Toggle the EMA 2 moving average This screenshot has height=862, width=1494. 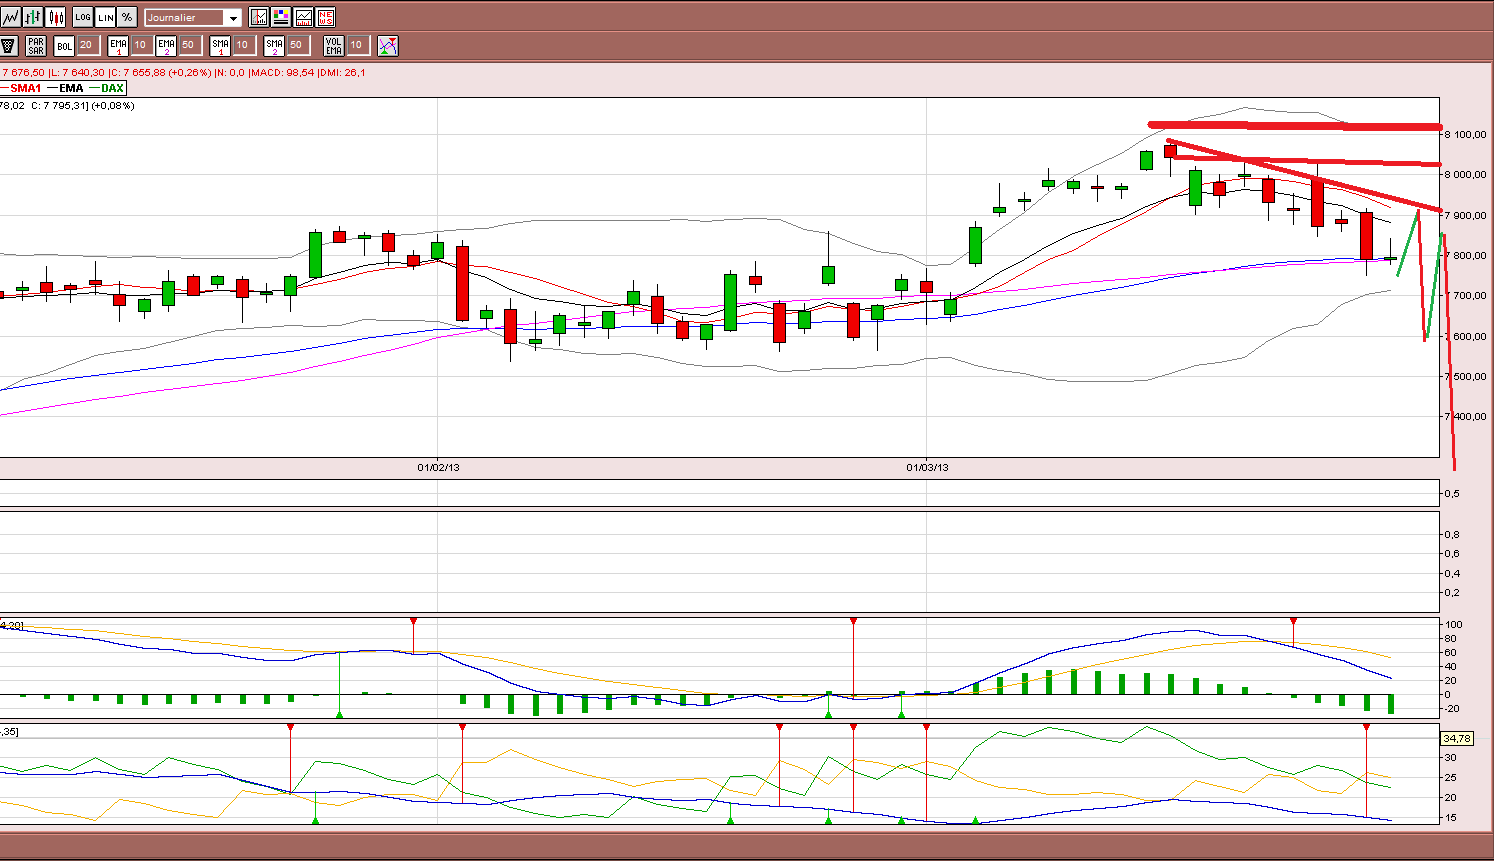[x=166, y=46]
